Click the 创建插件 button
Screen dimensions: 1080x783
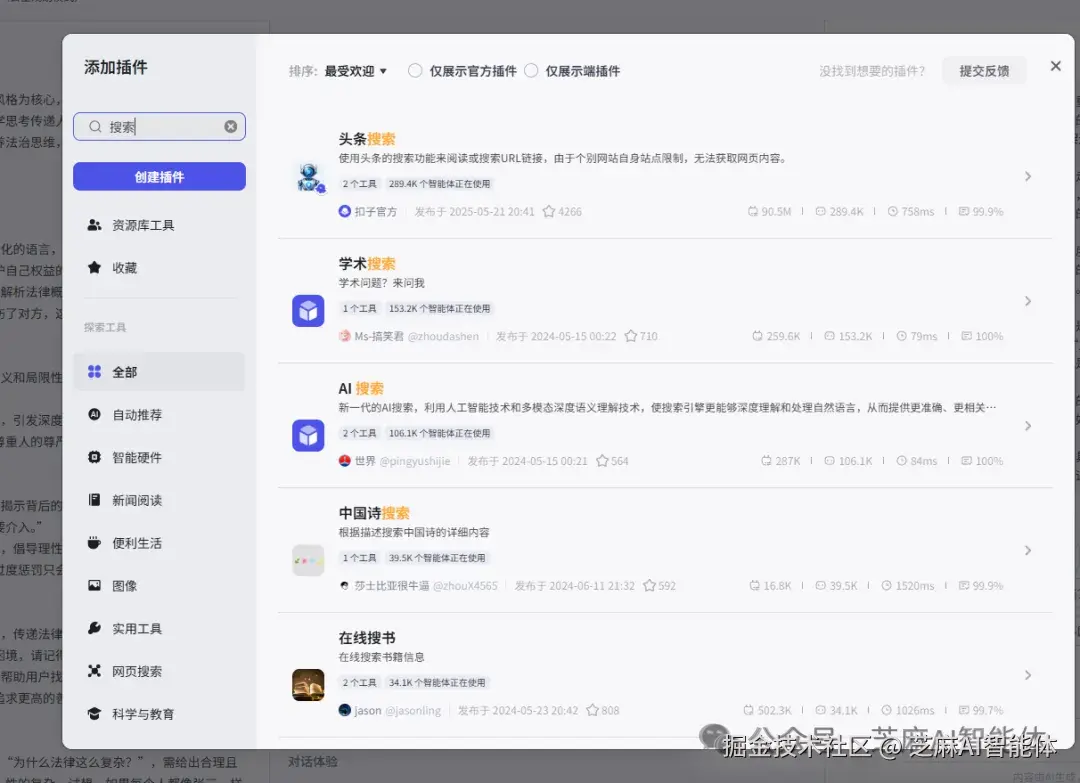click(159, 175)
